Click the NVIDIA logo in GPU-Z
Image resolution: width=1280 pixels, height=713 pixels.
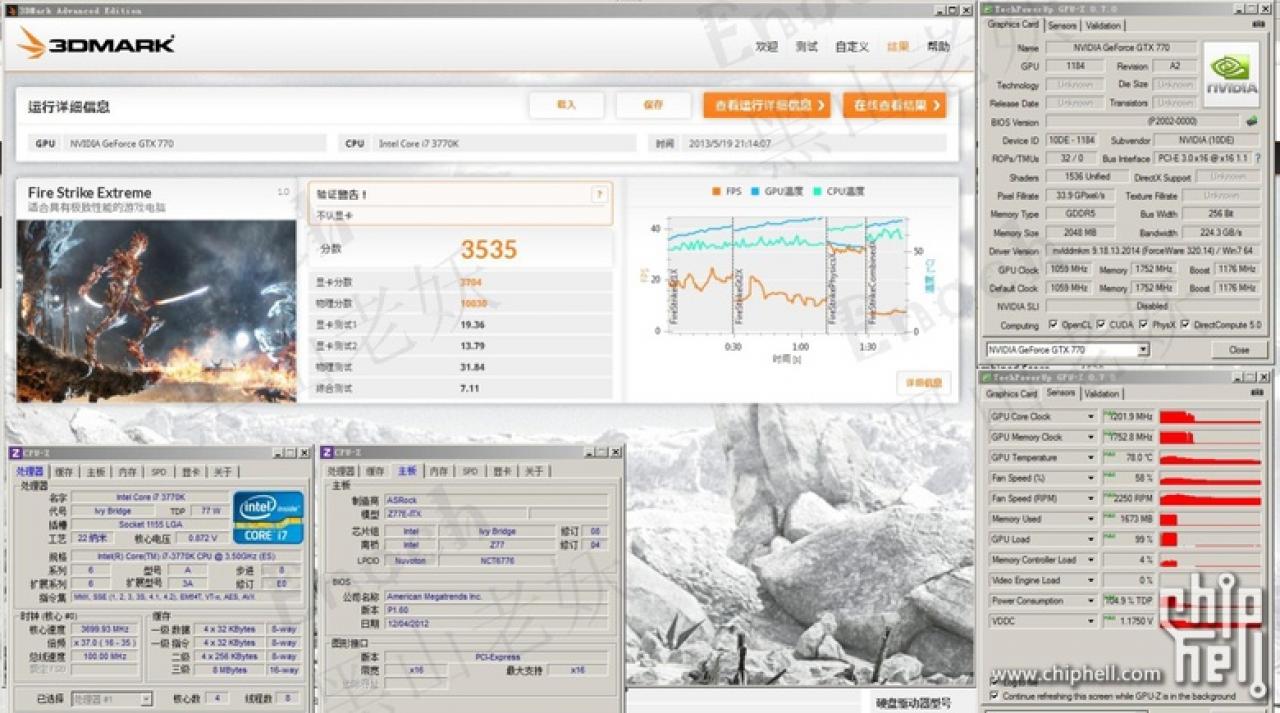point(1230,74)
